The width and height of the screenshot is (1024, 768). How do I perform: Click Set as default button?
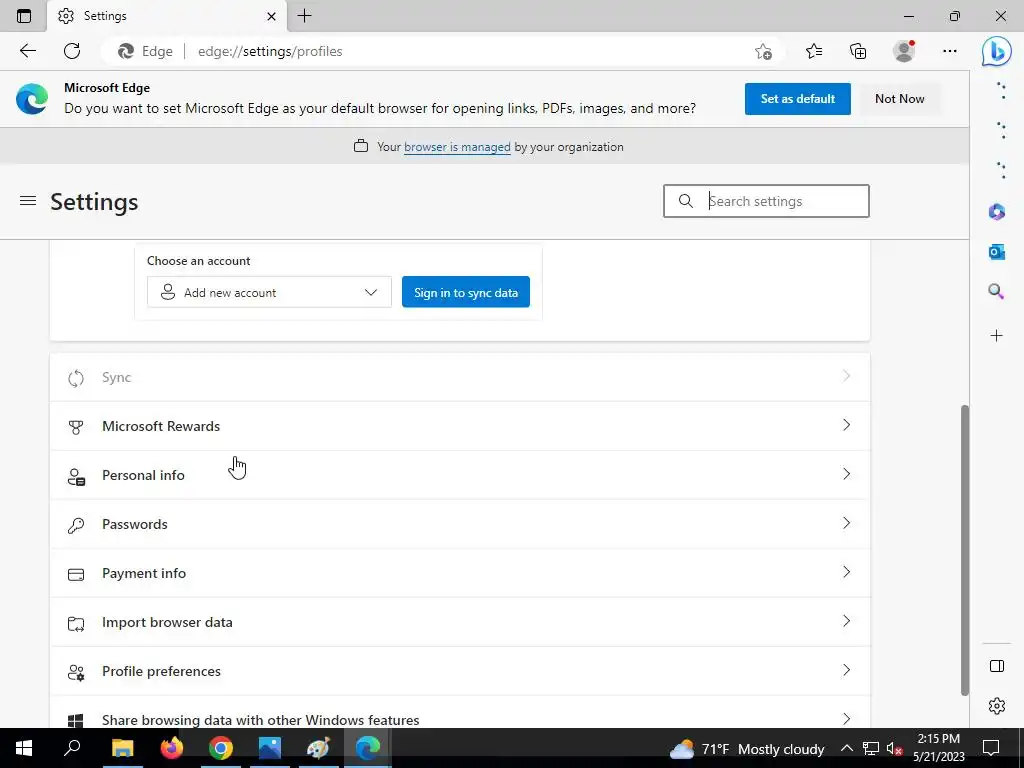[x=797, y=99]
